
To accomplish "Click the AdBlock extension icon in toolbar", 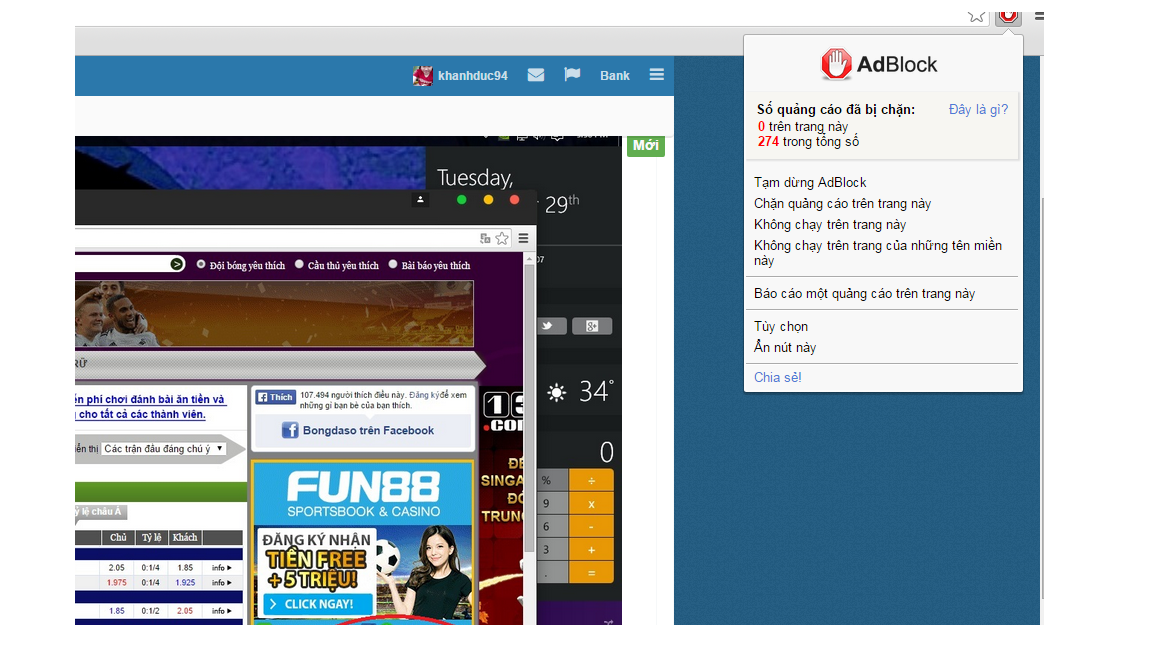I will [1007, 14].
